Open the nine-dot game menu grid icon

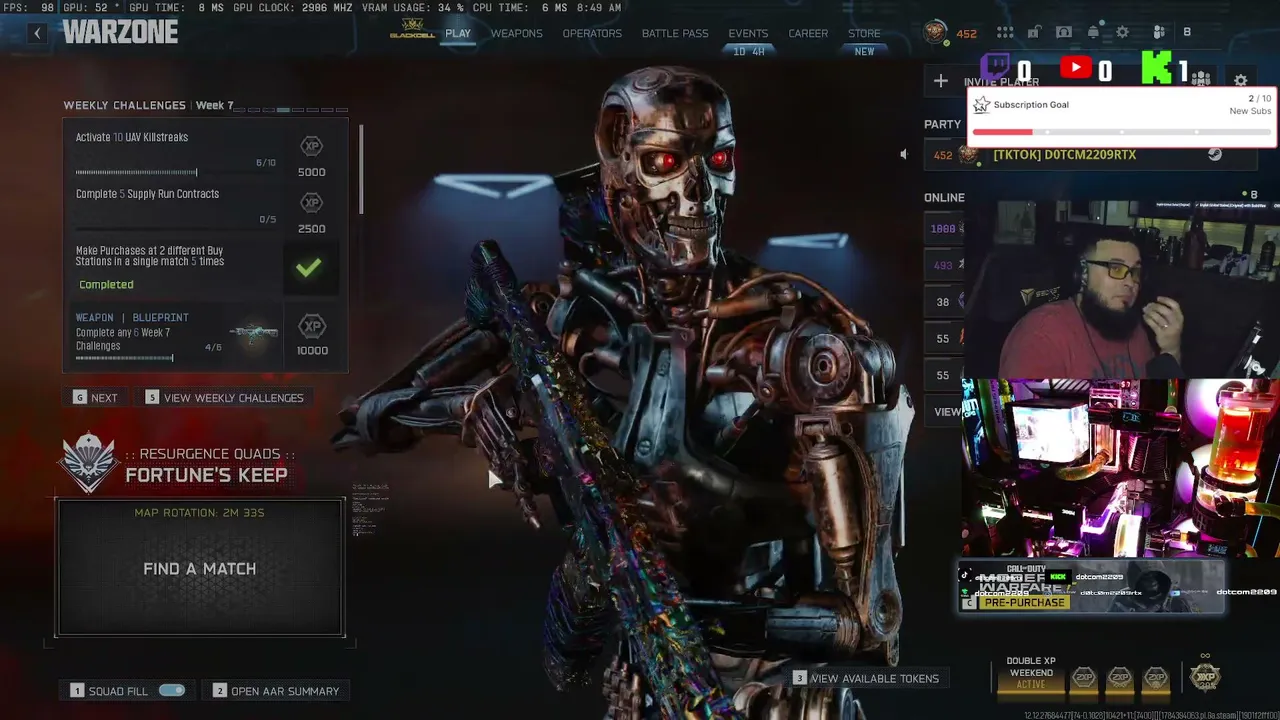point(1005,32)
